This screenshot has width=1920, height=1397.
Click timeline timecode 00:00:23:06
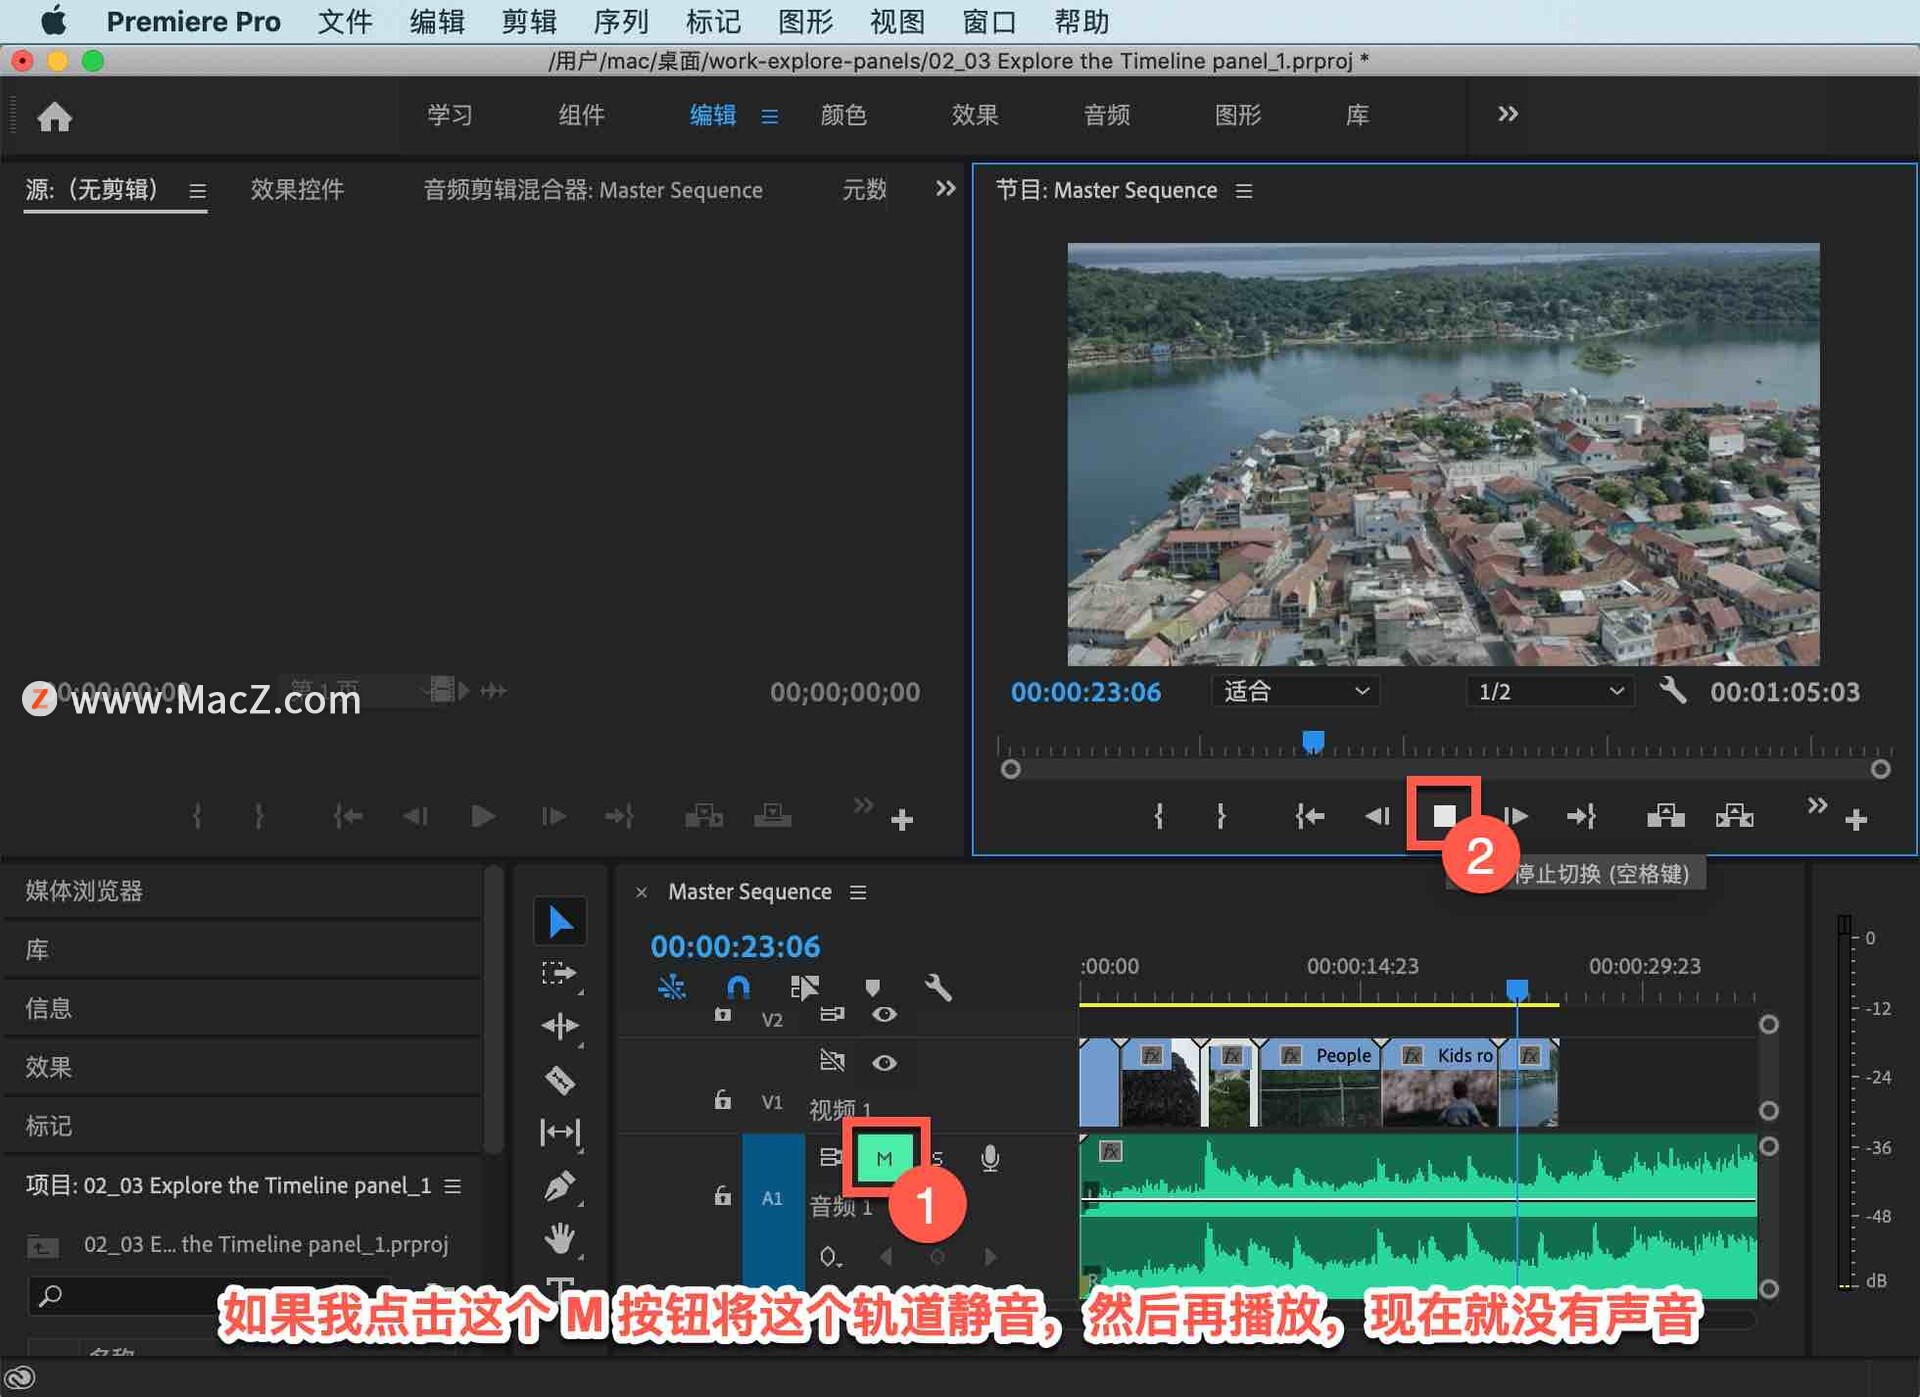(x=735, y=946)
